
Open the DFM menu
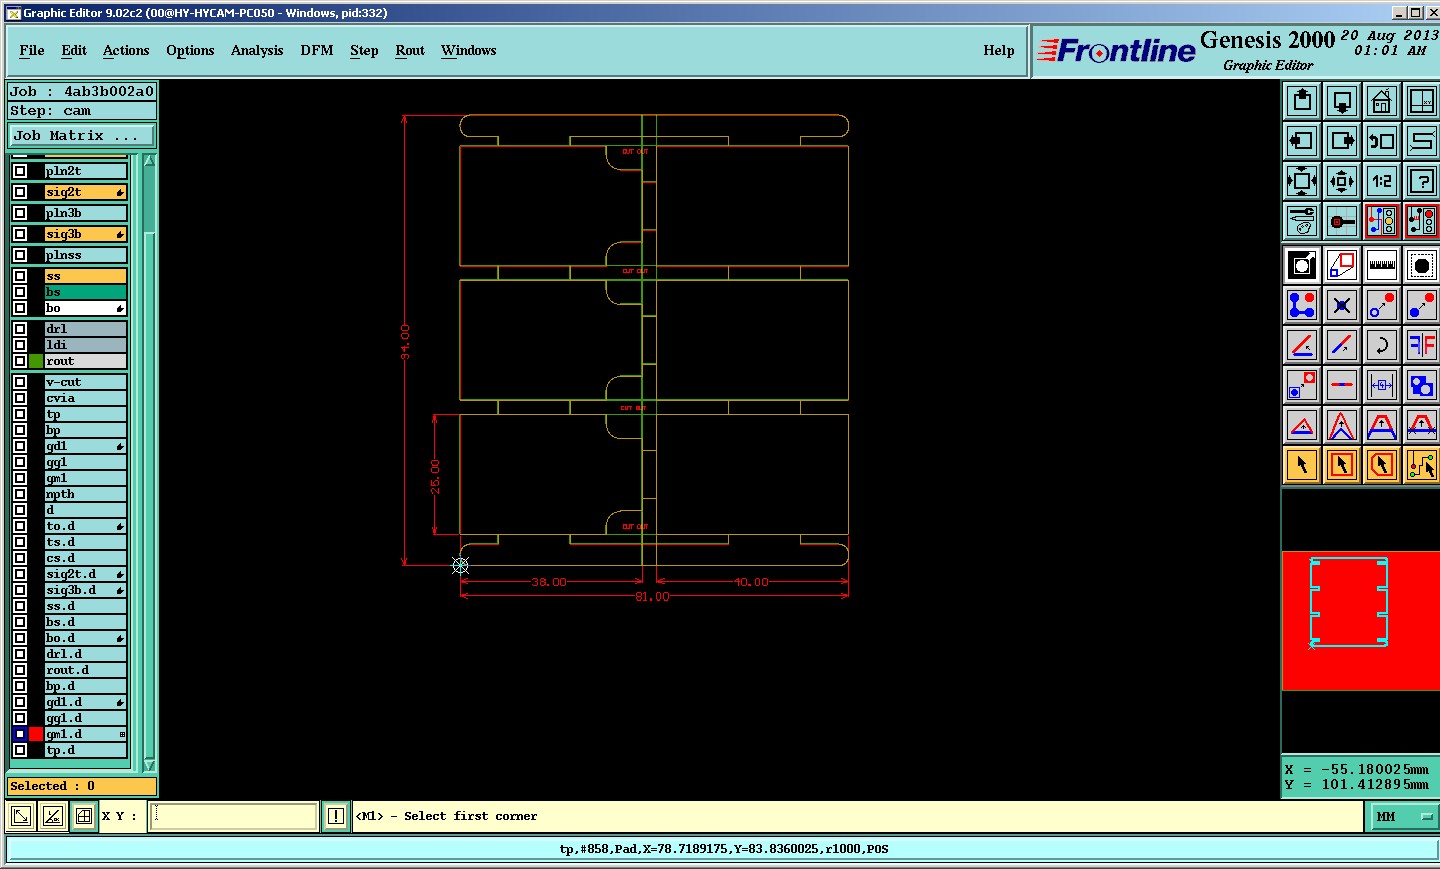317,50
